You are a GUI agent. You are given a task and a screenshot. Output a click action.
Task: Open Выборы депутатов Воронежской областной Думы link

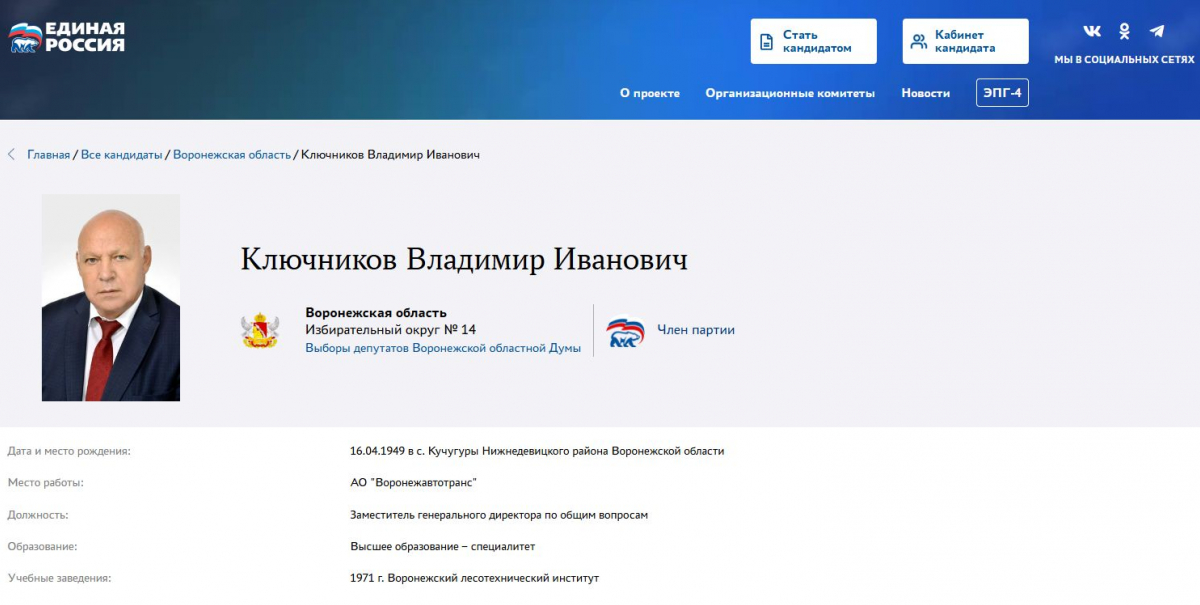(443, 348)
